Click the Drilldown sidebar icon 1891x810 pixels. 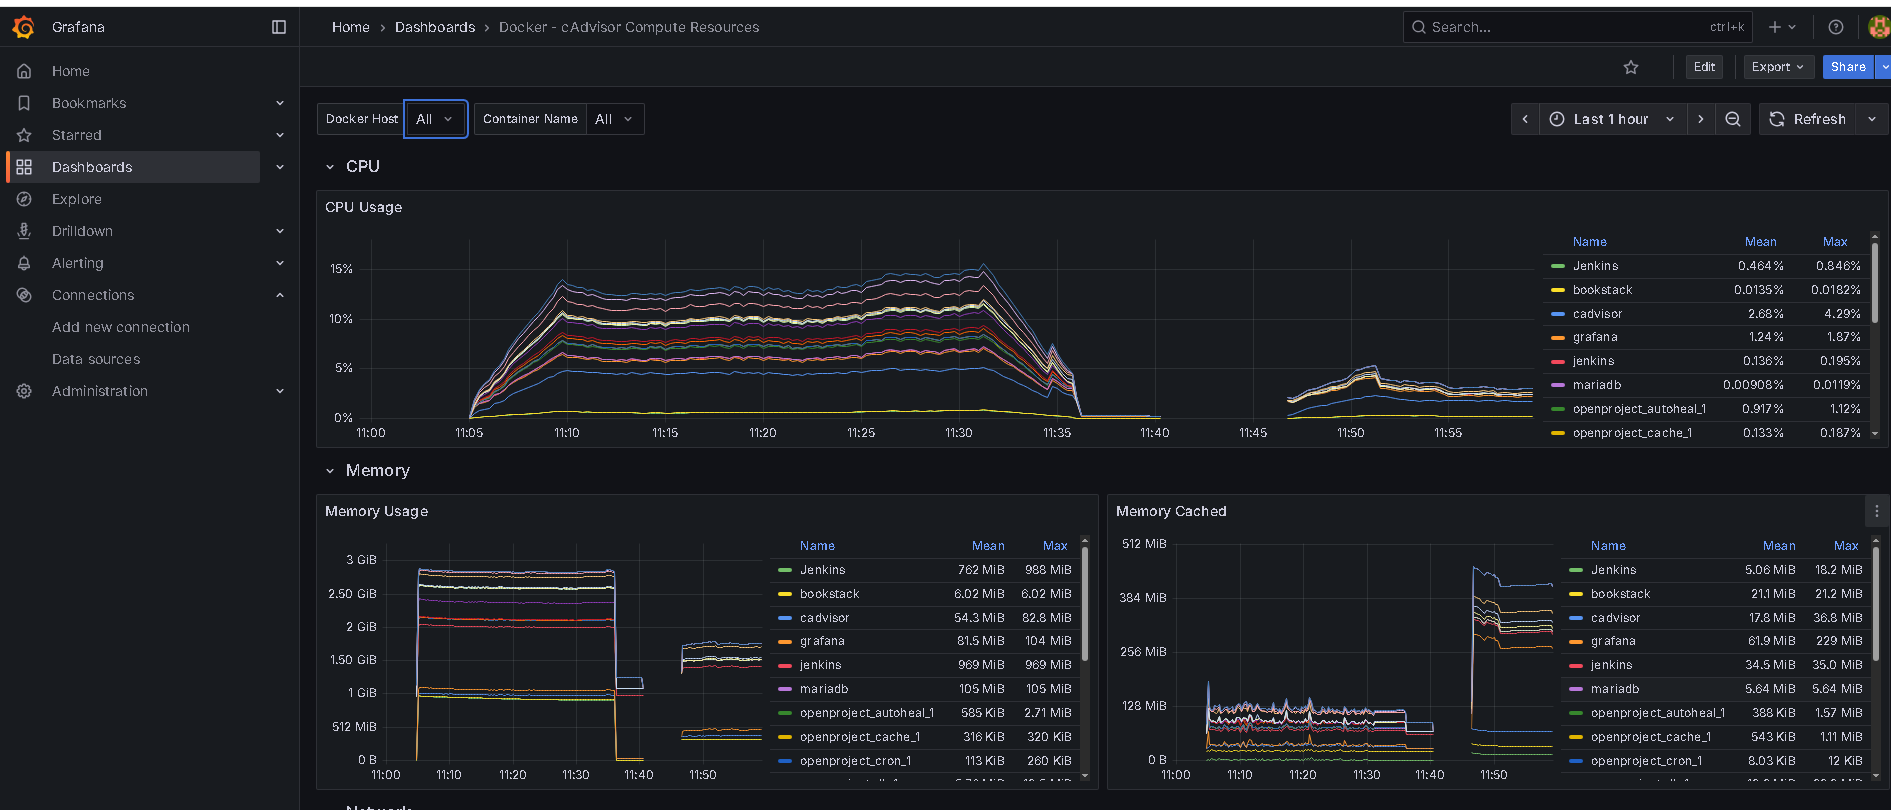[x=24, y=231]
